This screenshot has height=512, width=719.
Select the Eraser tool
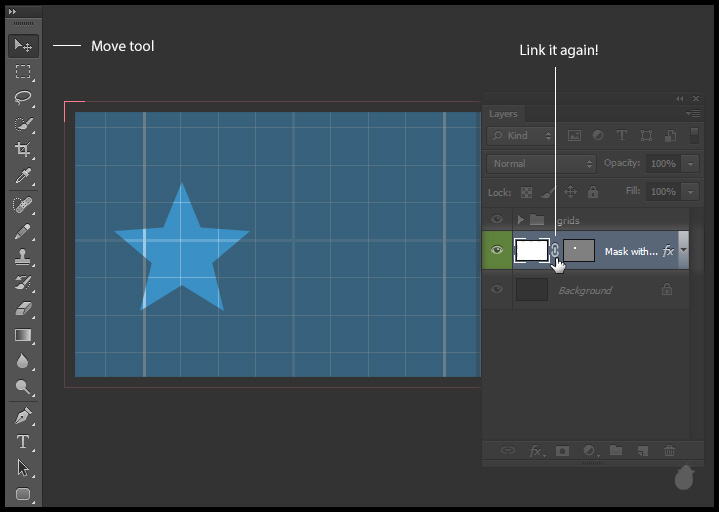tap(23, 309)
